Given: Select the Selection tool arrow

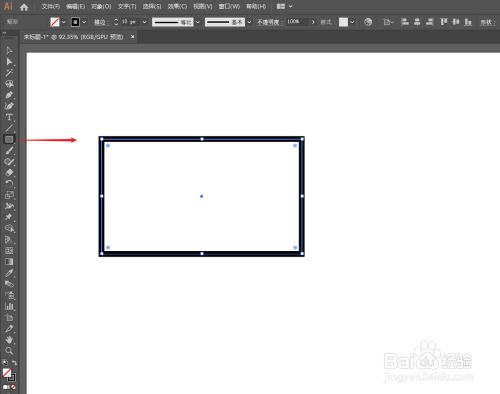Looking at the screenshot, I should click(x=9, y=51).
